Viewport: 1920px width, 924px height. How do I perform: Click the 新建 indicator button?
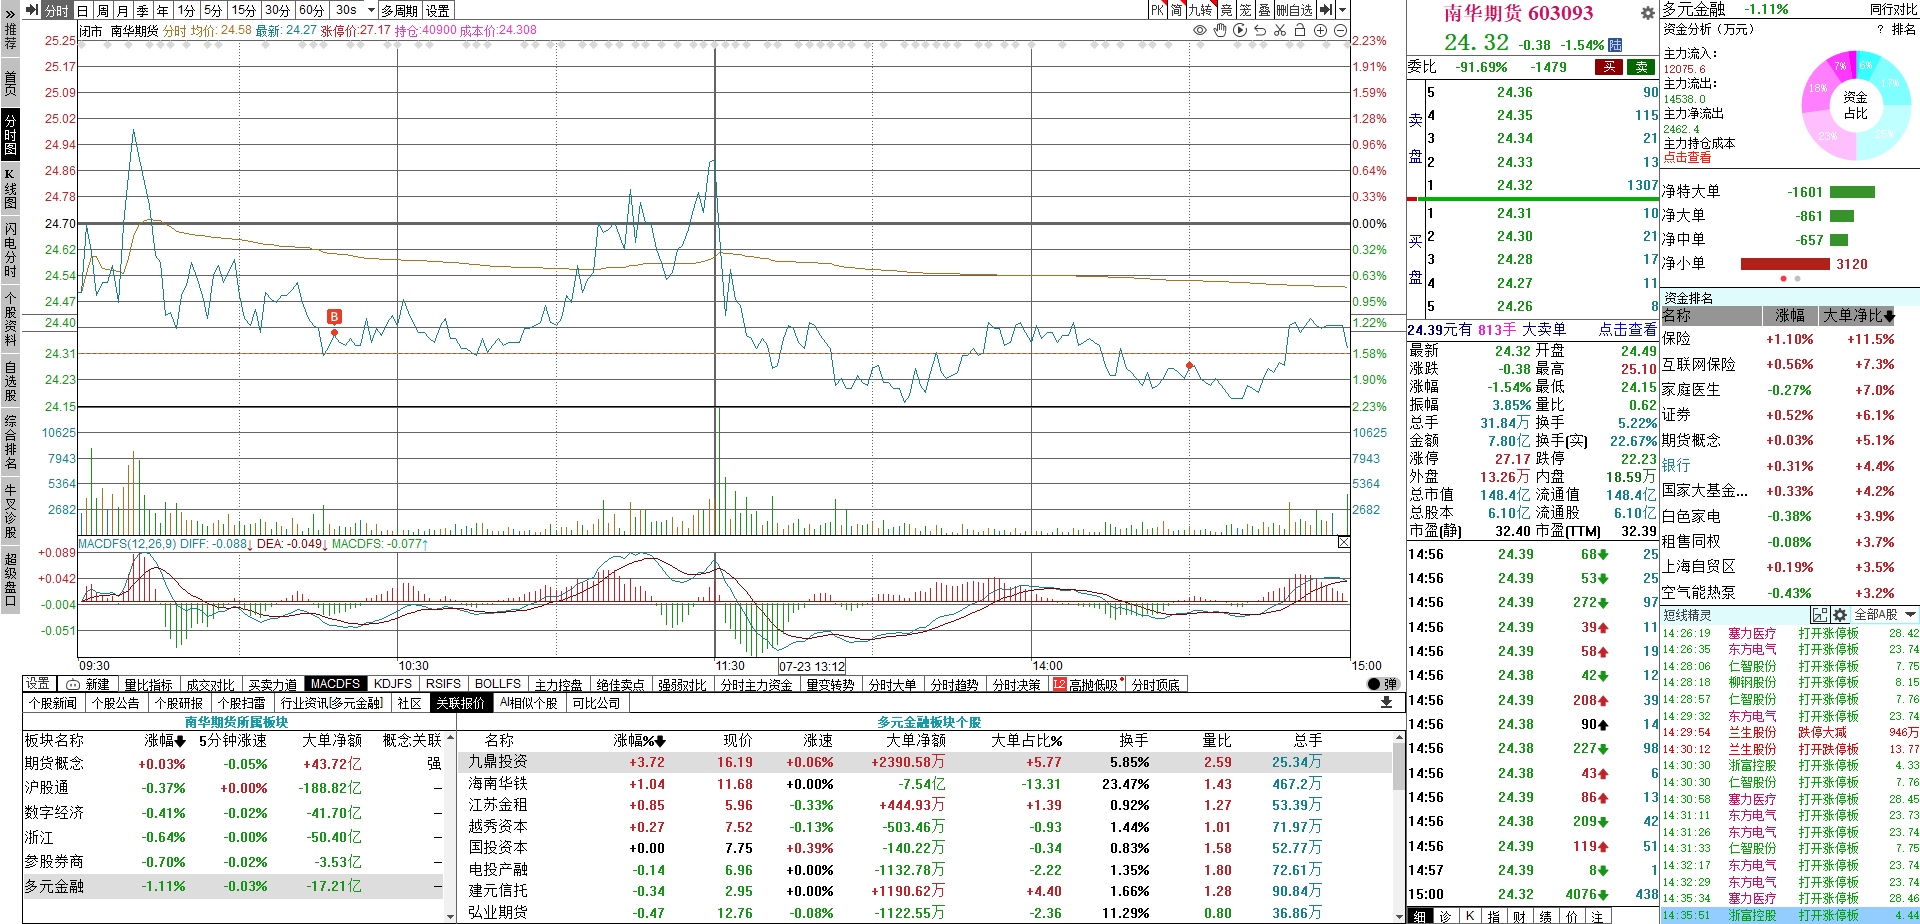click(x=90, y=685)
